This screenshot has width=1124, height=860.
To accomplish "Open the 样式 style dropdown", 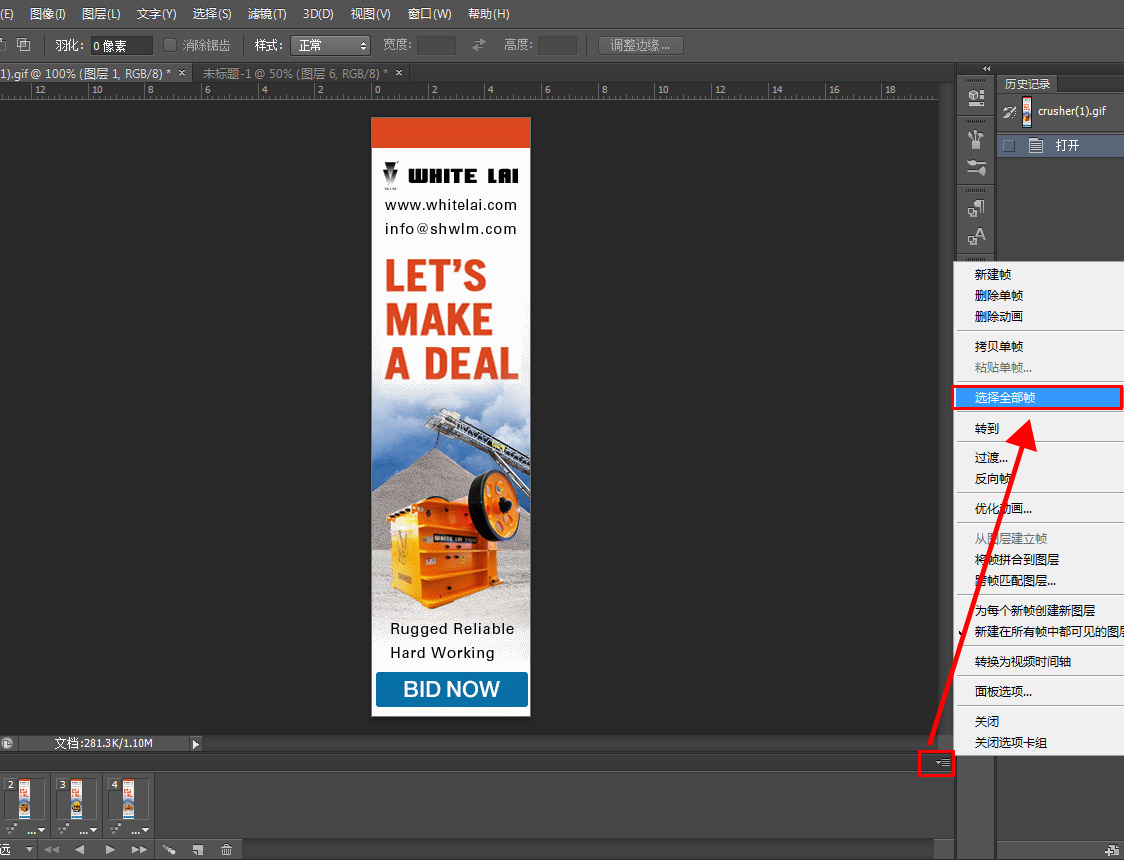I will click(x=330, y=46).
